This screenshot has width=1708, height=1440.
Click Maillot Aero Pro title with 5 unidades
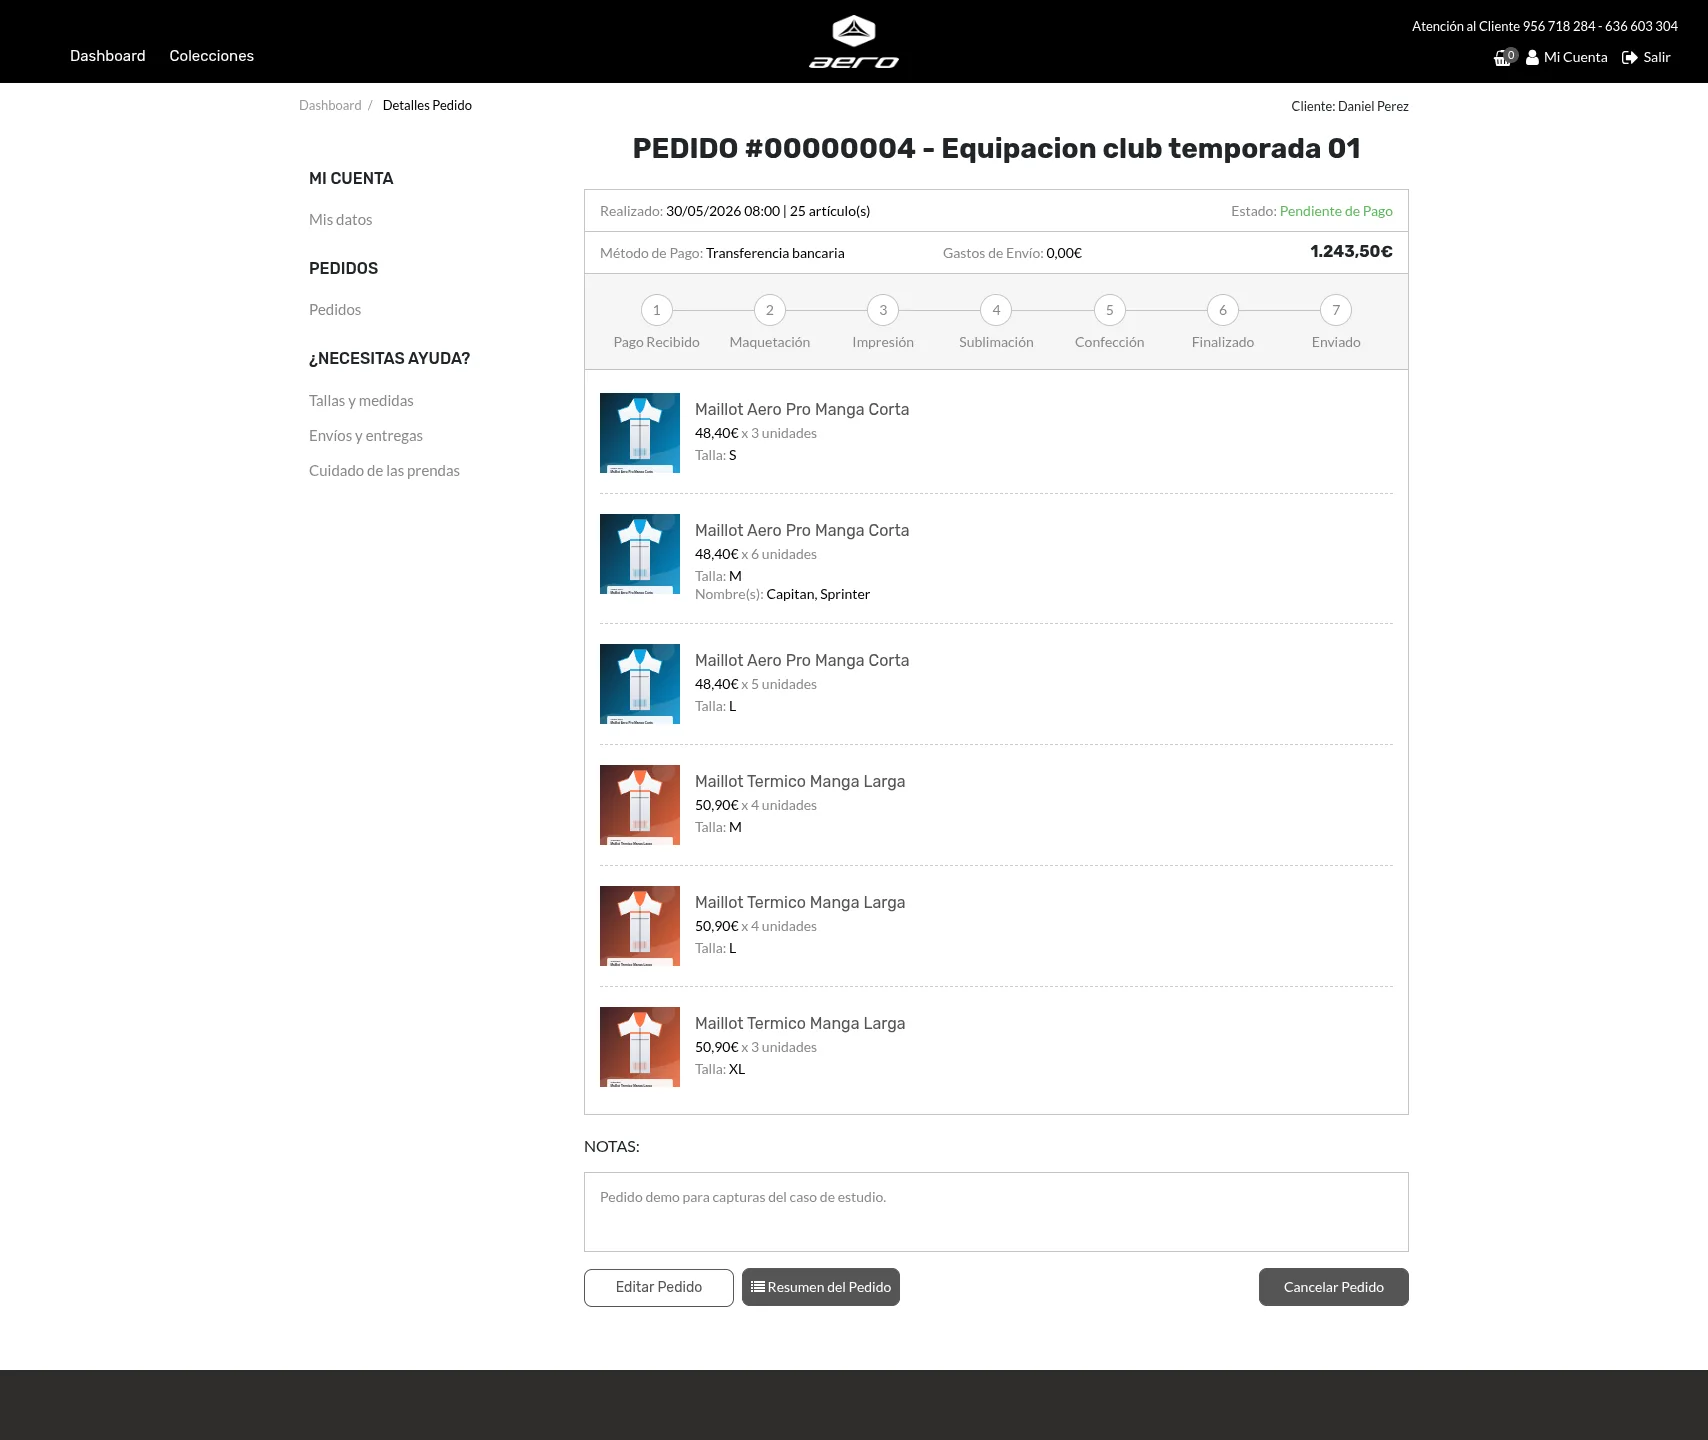[802, 660]
